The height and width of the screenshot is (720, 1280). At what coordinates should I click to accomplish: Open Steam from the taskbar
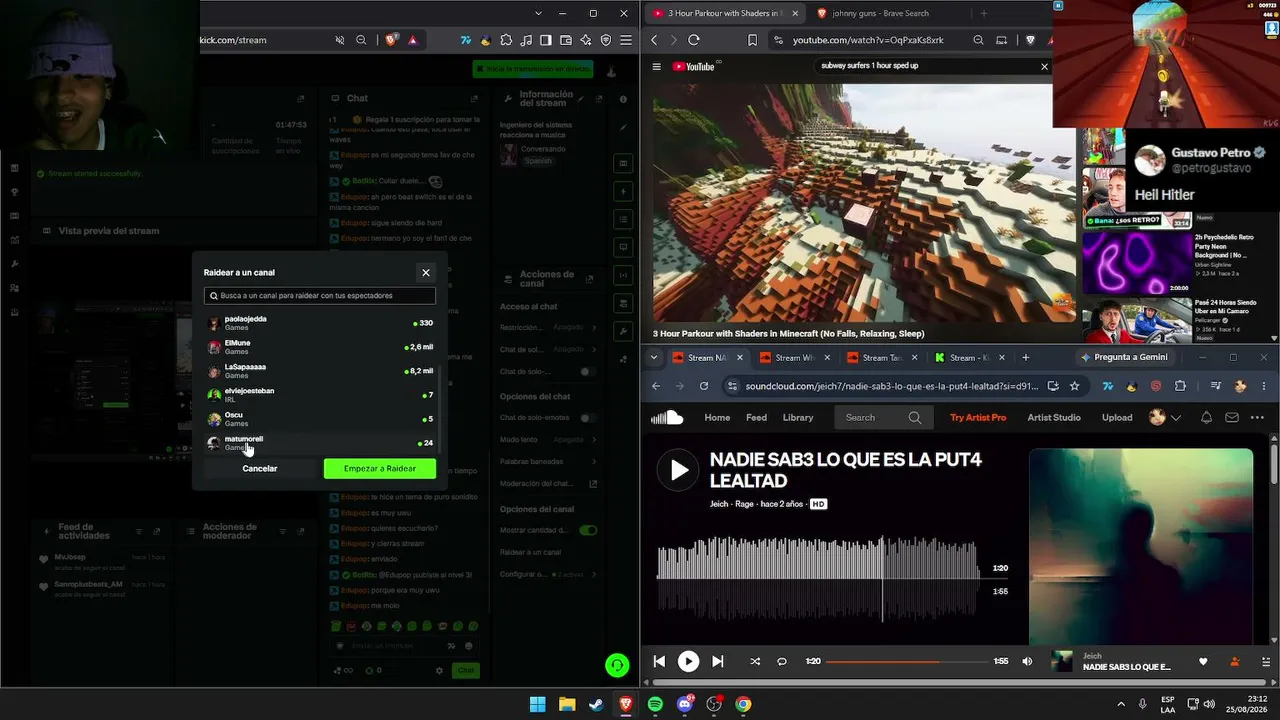click(x=596, y=704)
